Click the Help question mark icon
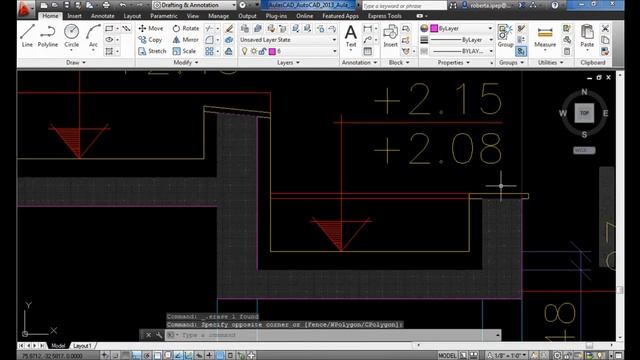The width and height of the screenshot is (640, 360). tap(555, 5)
